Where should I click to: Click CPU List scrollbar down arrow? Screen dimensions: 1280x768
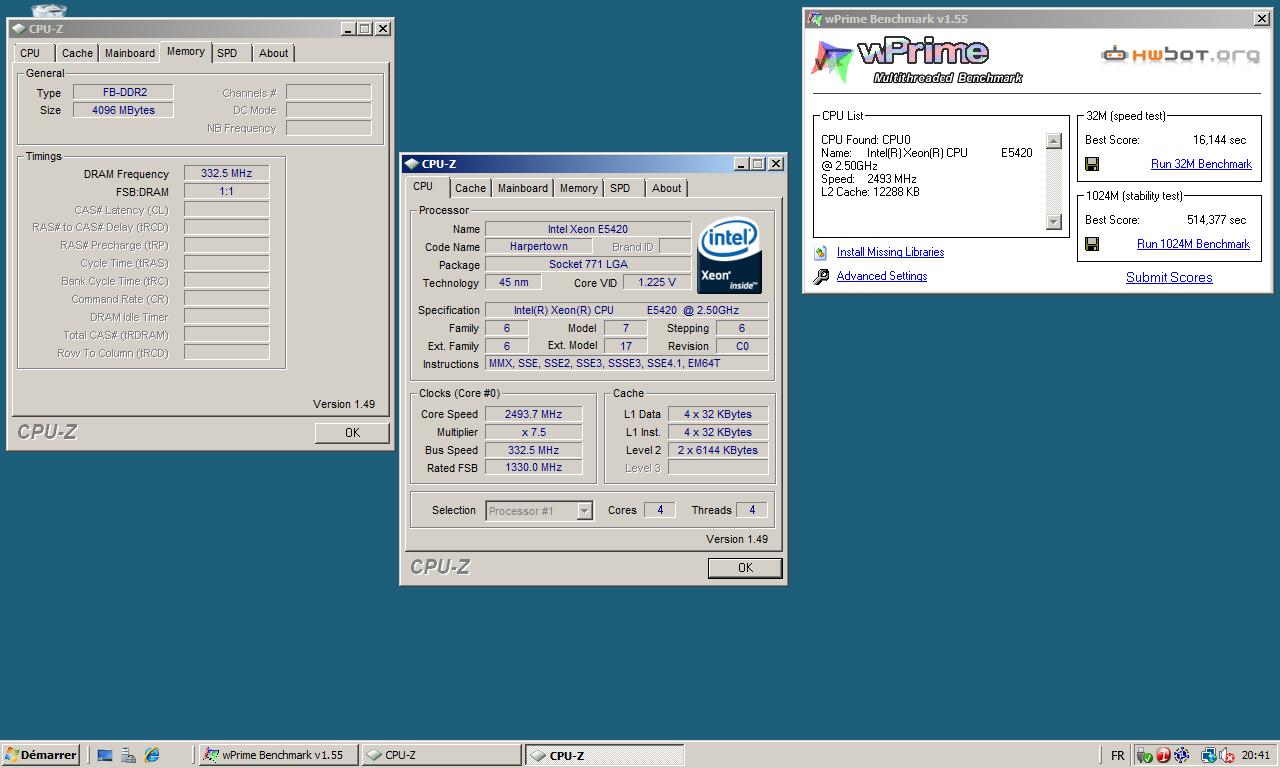pyautogui.click(x=1053, y=222)
